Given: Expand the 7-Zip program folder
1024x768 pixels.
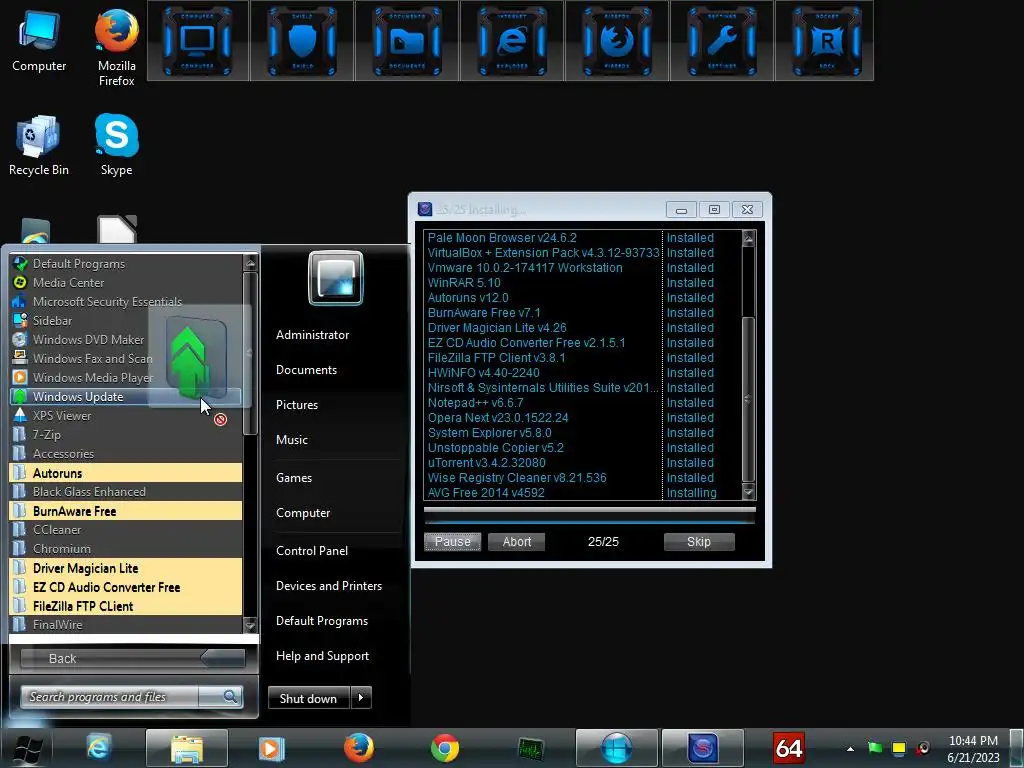Looking at the screenshot, I should coord(125,434).
